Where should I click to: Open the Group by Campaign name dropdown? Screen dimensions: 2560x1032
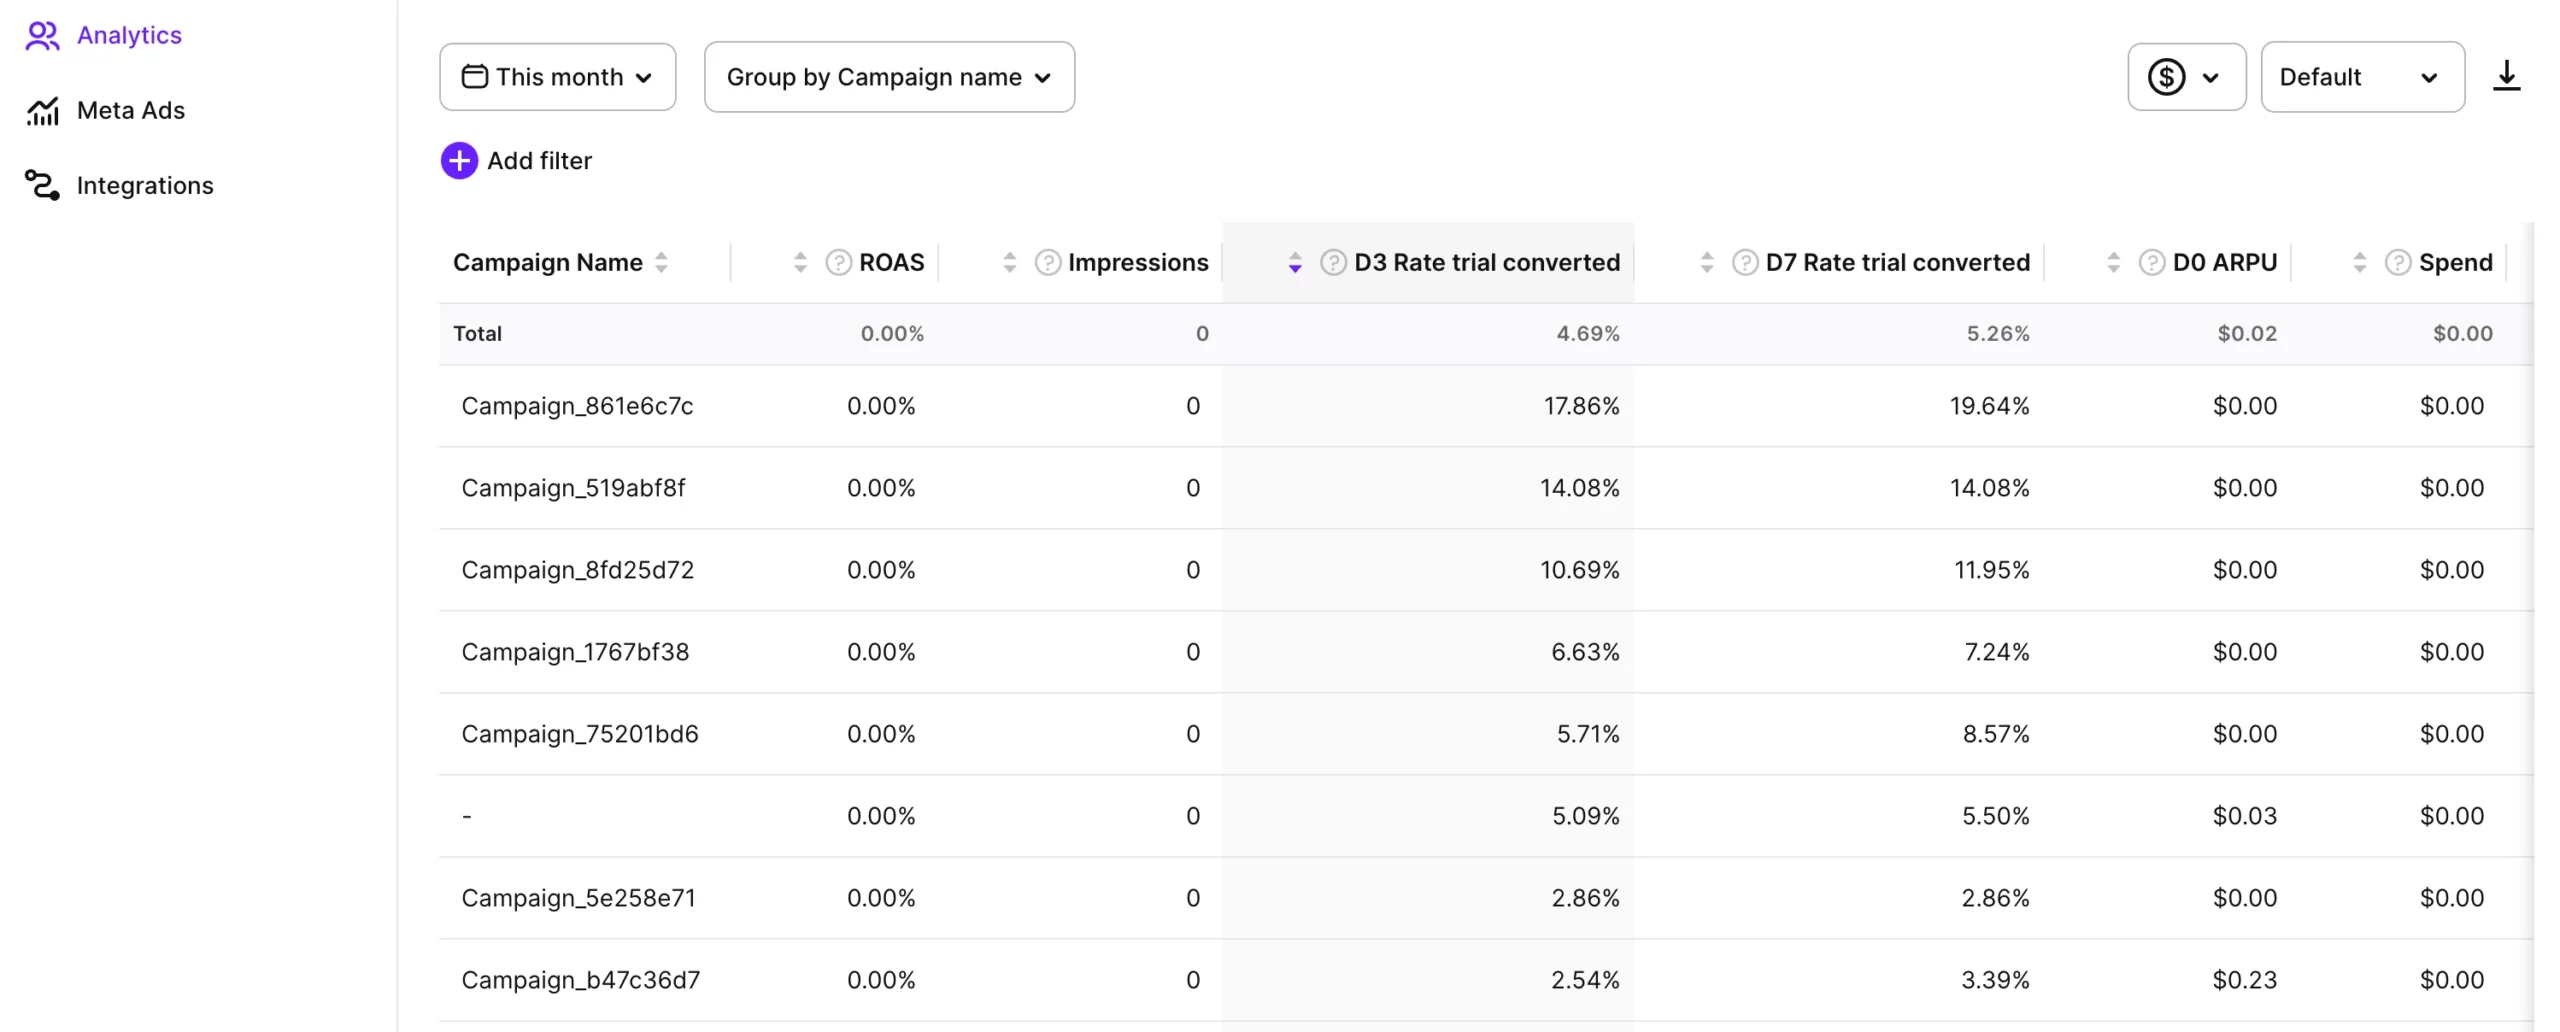click(888, 76)
